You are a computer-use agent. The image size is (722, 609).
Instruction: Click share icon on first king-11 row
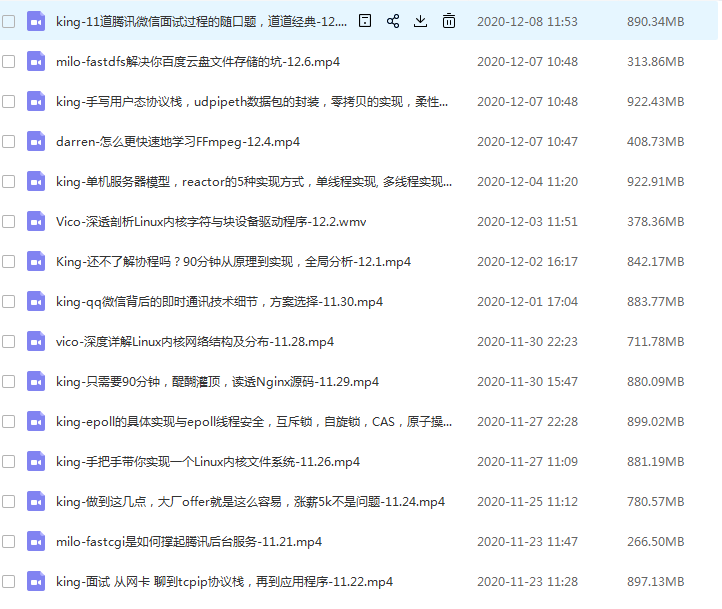393,21
